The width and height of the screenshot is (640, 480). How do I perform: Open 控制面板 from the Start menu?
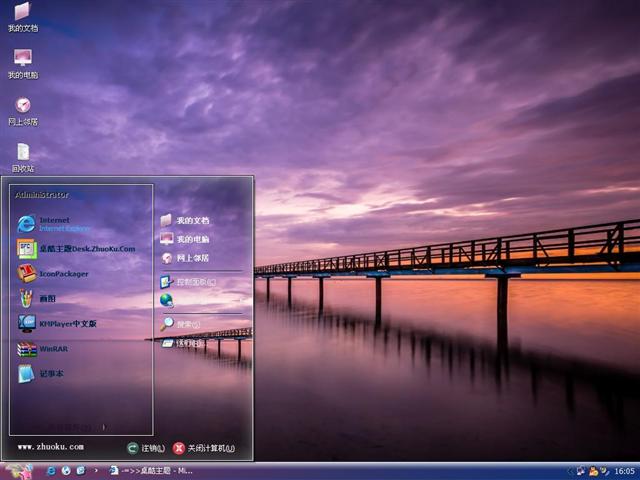click(195, 282)
